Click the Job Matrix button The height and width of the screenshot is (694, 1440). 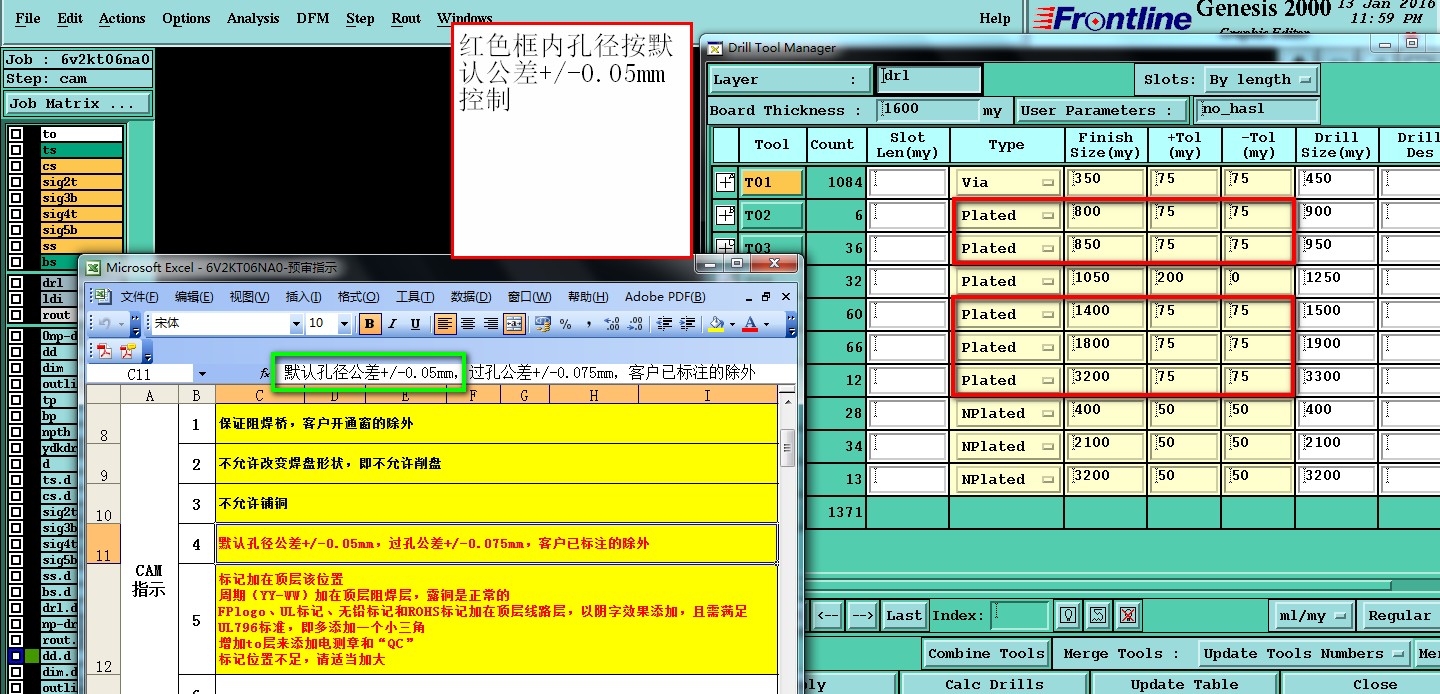coord(78,103)
